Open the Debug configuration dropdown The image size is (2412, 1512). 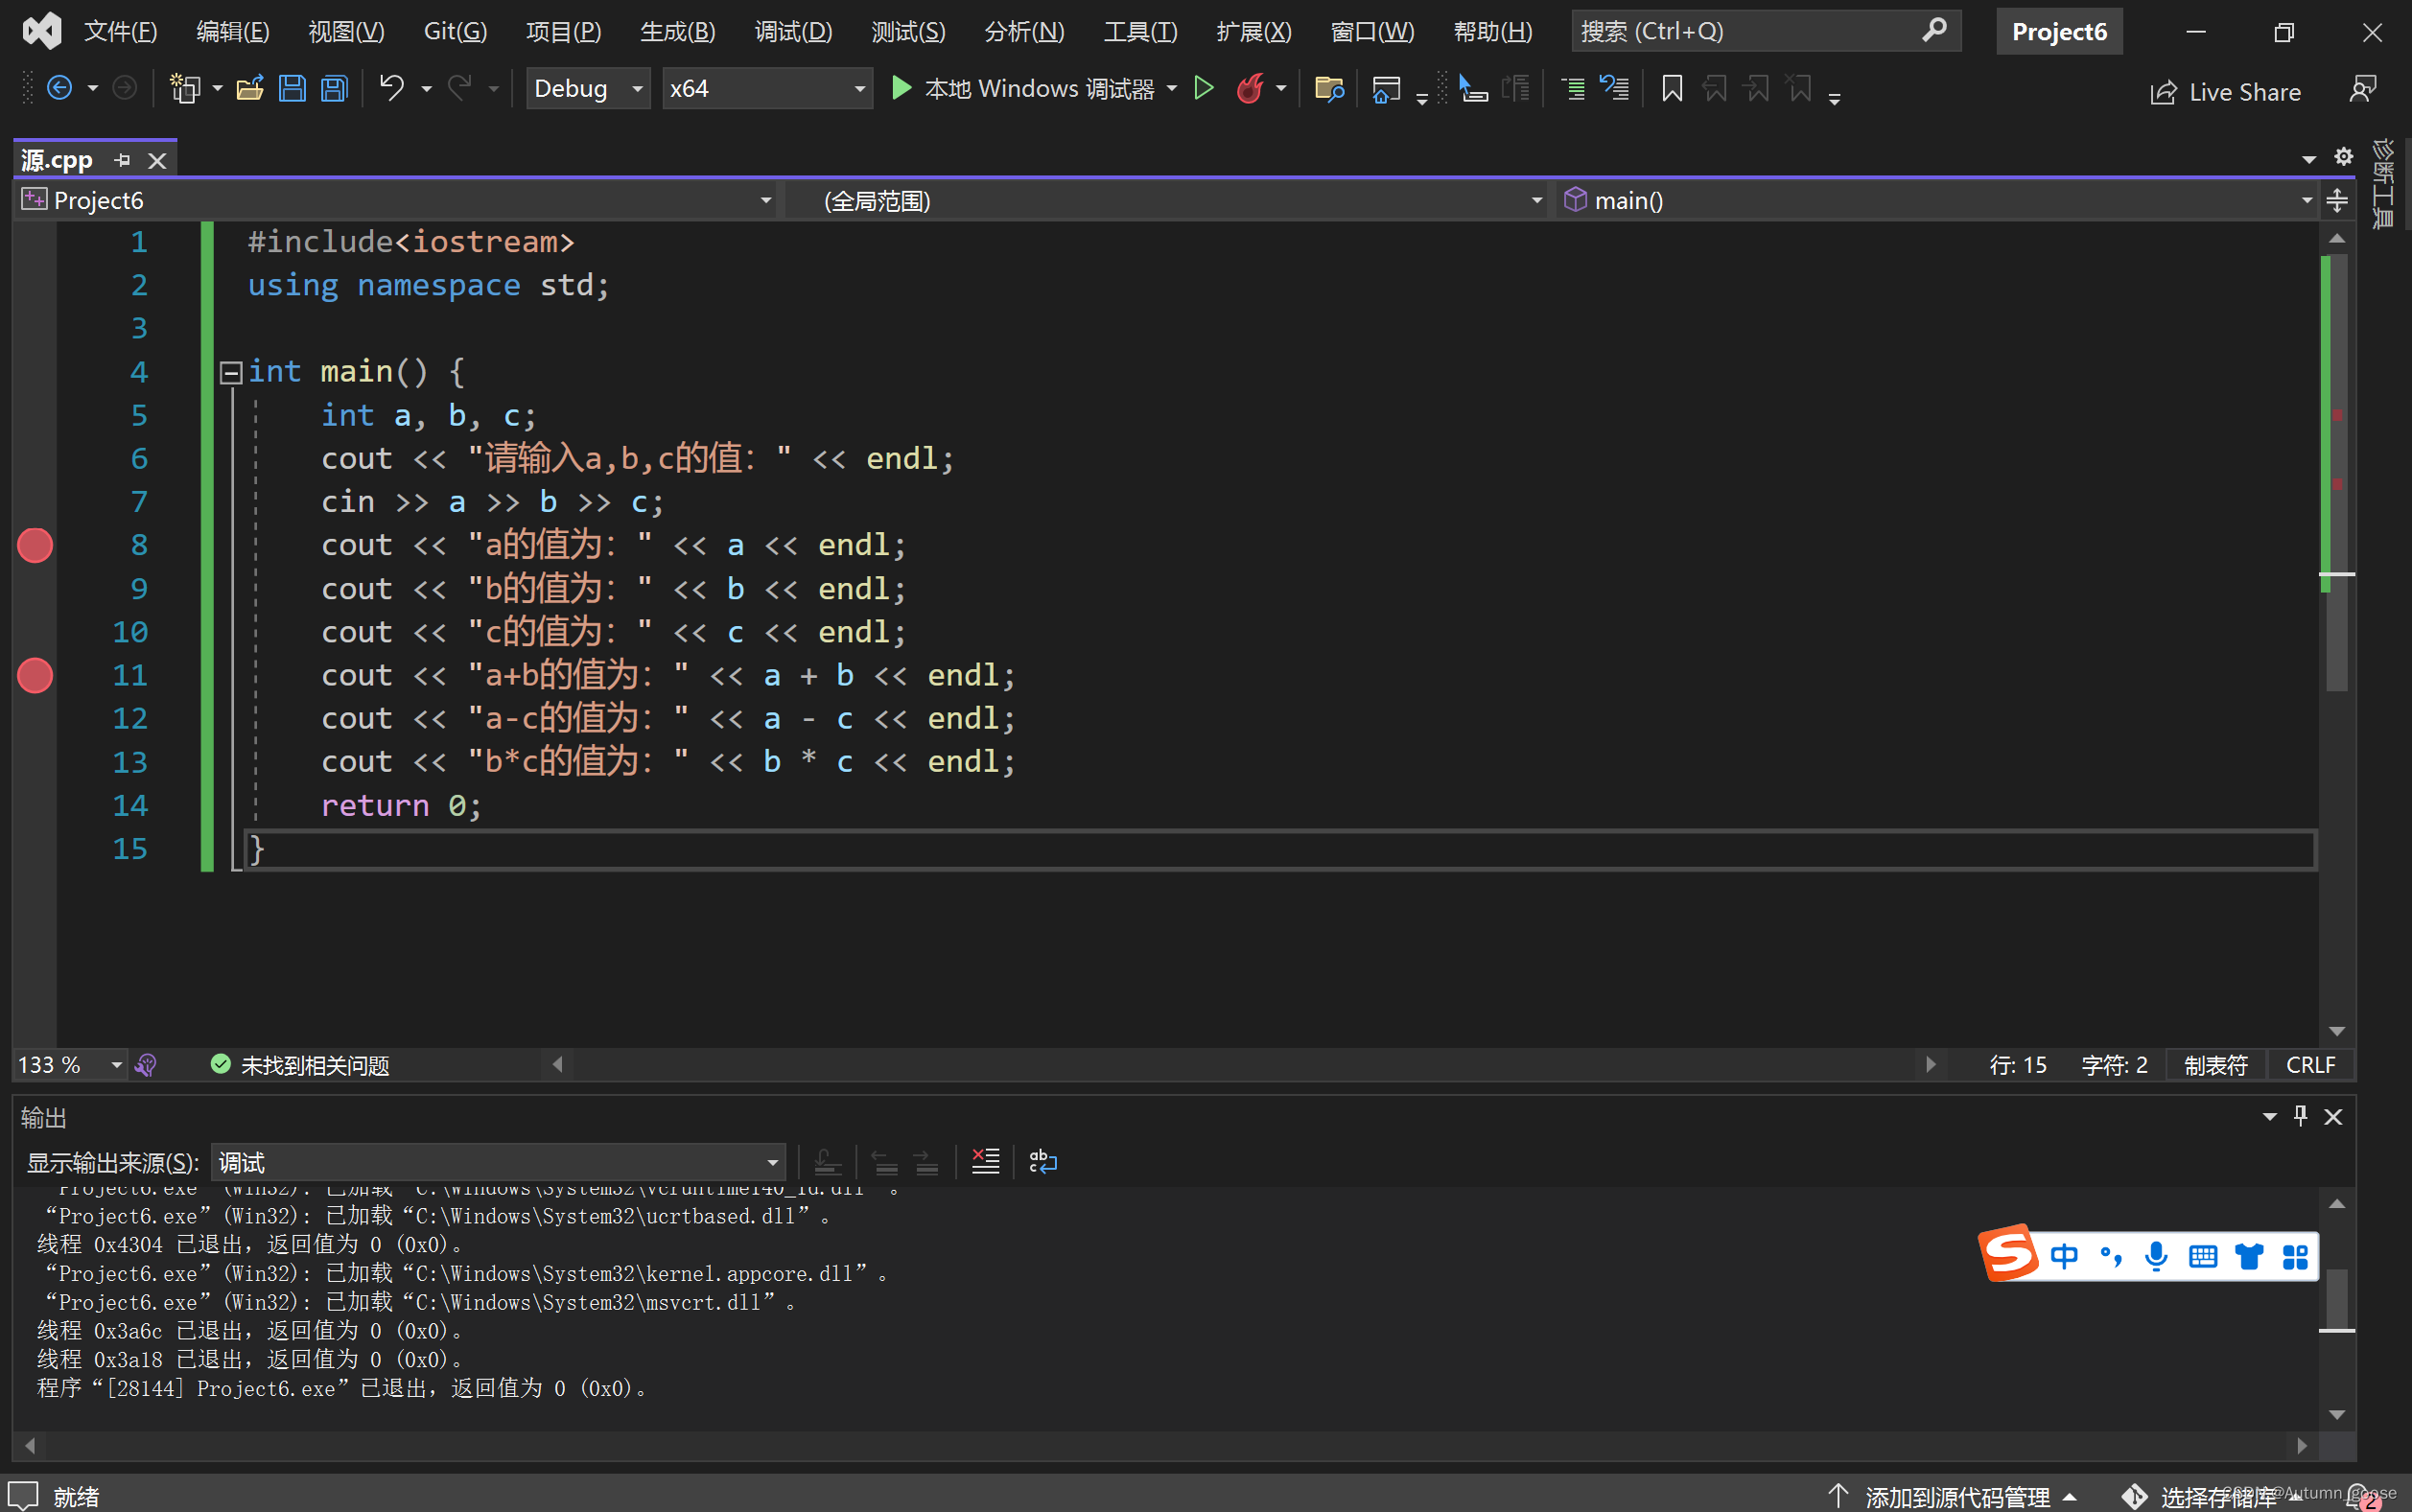588,89
